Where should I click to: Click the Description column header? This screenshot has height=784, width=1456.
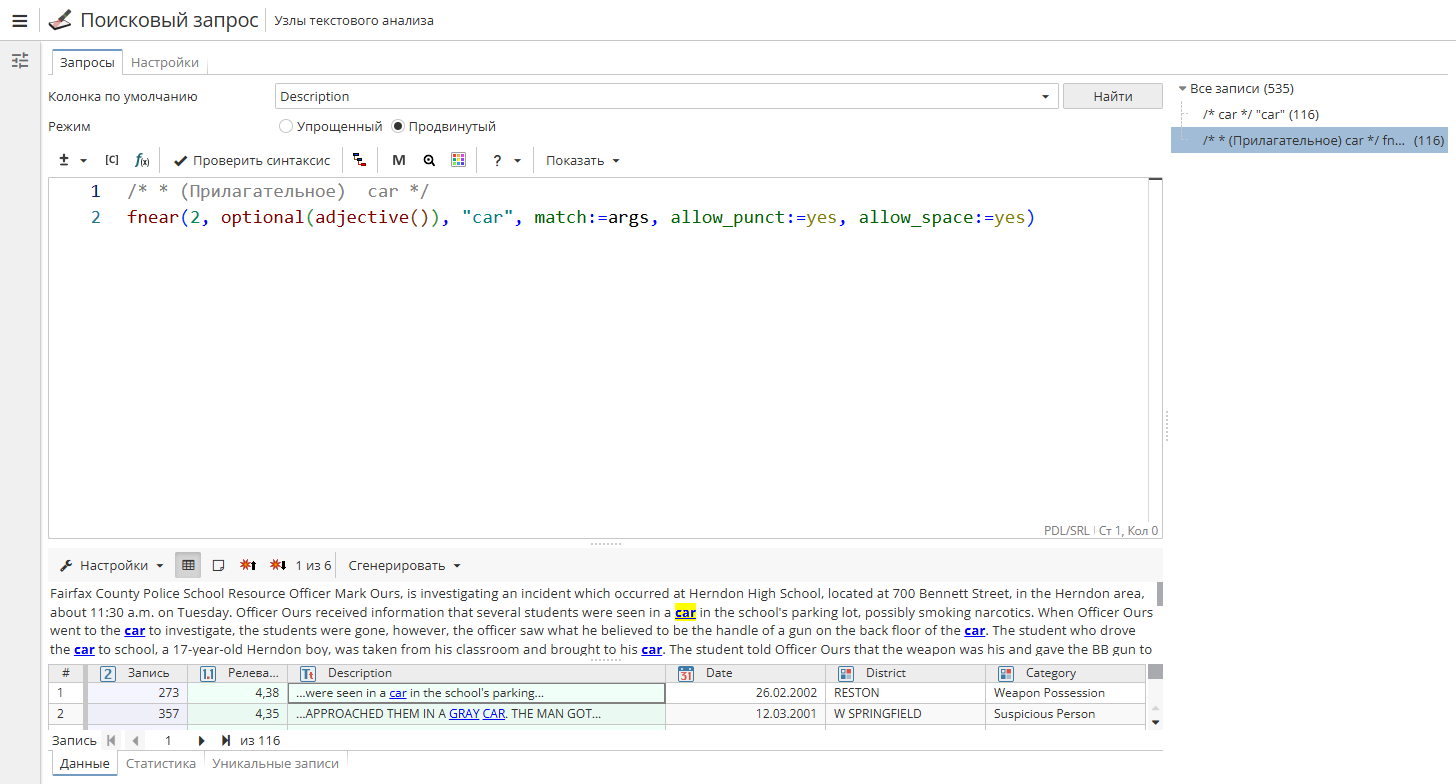[x=476, y=673]
